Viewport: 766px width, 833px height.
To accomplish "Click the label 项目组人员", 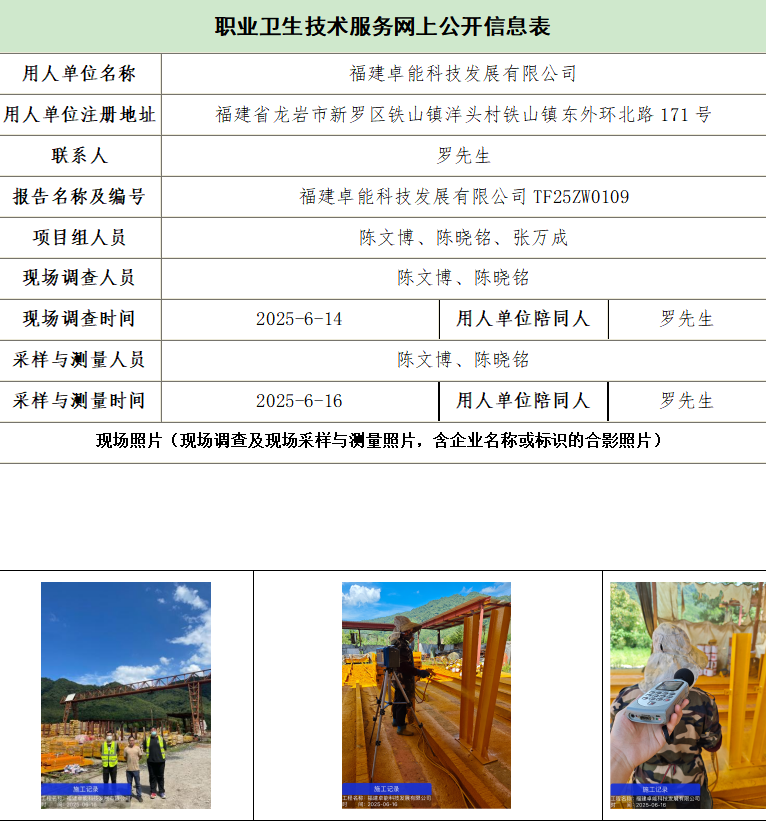I will (x=79, y=237).
